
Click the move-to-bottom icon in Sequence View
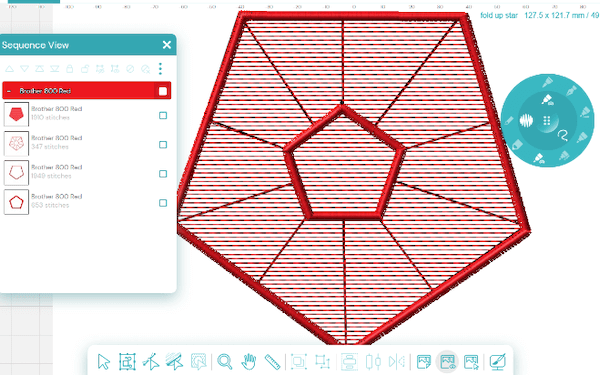[x=55, y=69]
